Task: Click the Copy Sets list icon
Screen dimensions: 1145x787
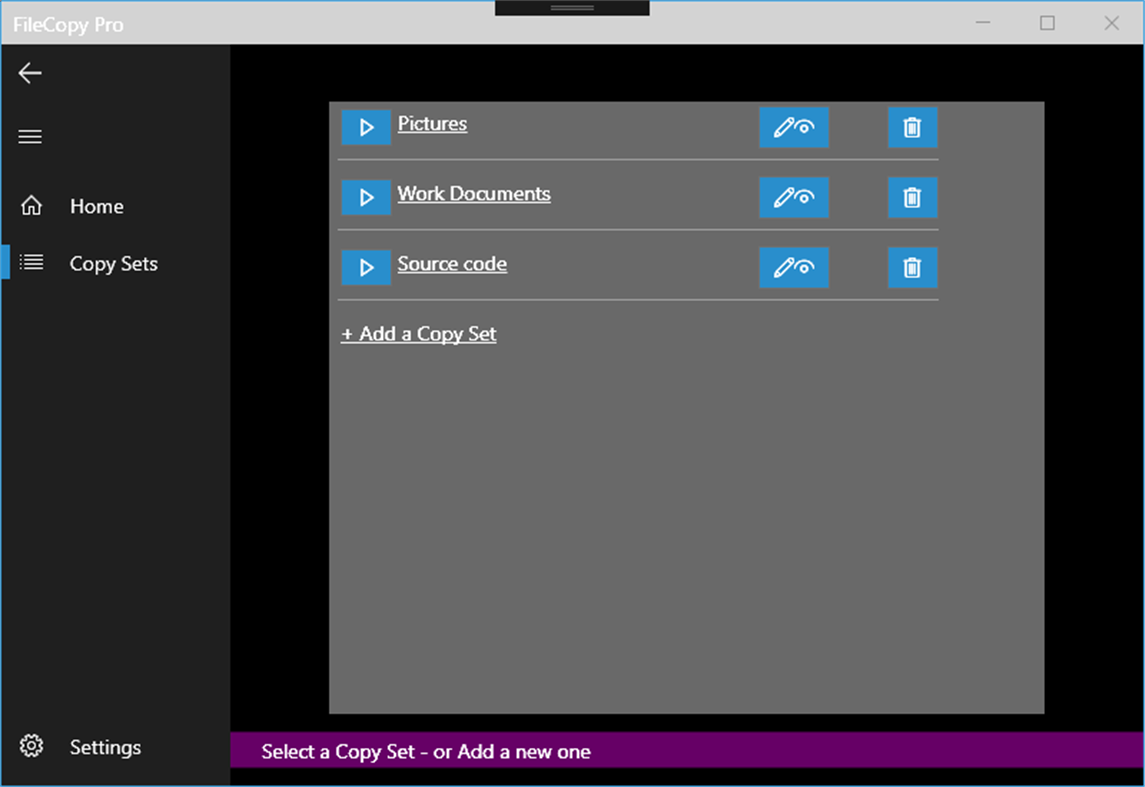Action: [31, 262]
